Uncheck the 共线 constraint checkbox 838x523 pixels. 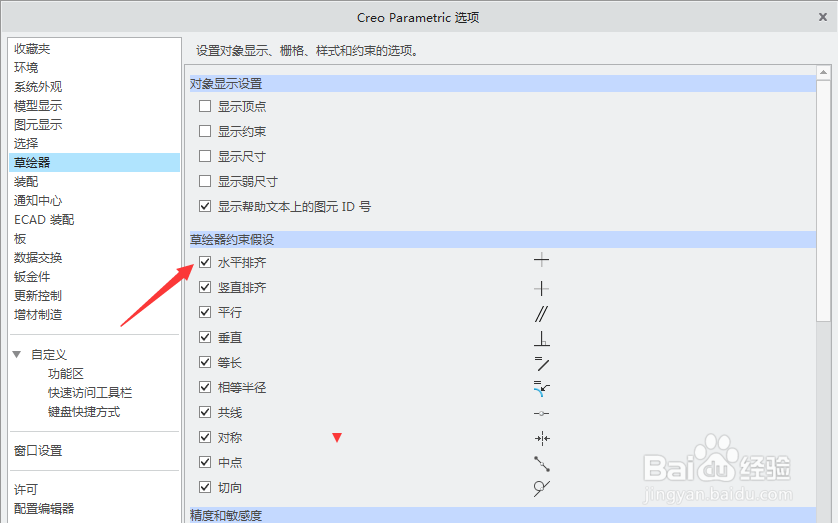(205, 412)
